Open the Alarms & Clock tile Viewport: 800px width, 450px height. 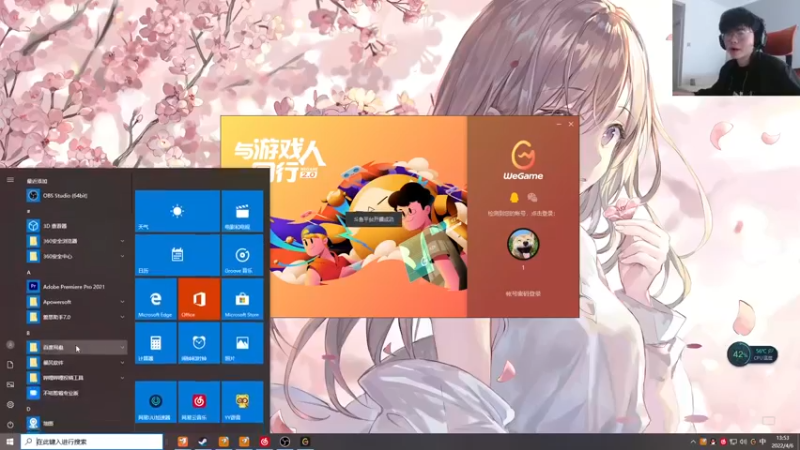pos(199,343)
